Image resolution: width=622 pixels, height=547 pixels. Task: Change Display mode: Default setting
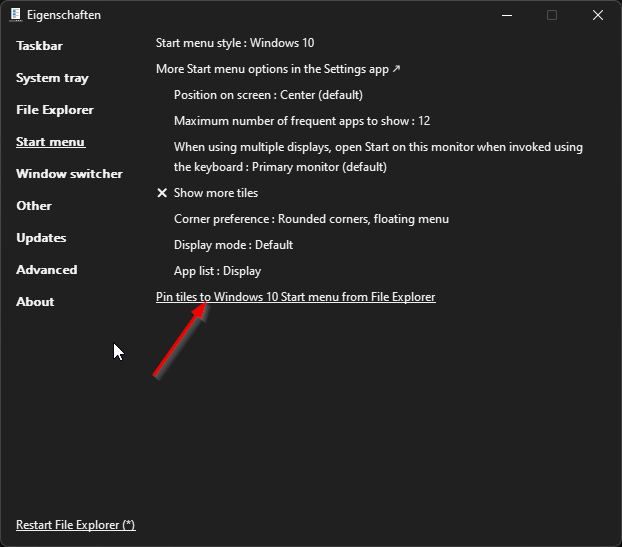click(x=233, y=245)
